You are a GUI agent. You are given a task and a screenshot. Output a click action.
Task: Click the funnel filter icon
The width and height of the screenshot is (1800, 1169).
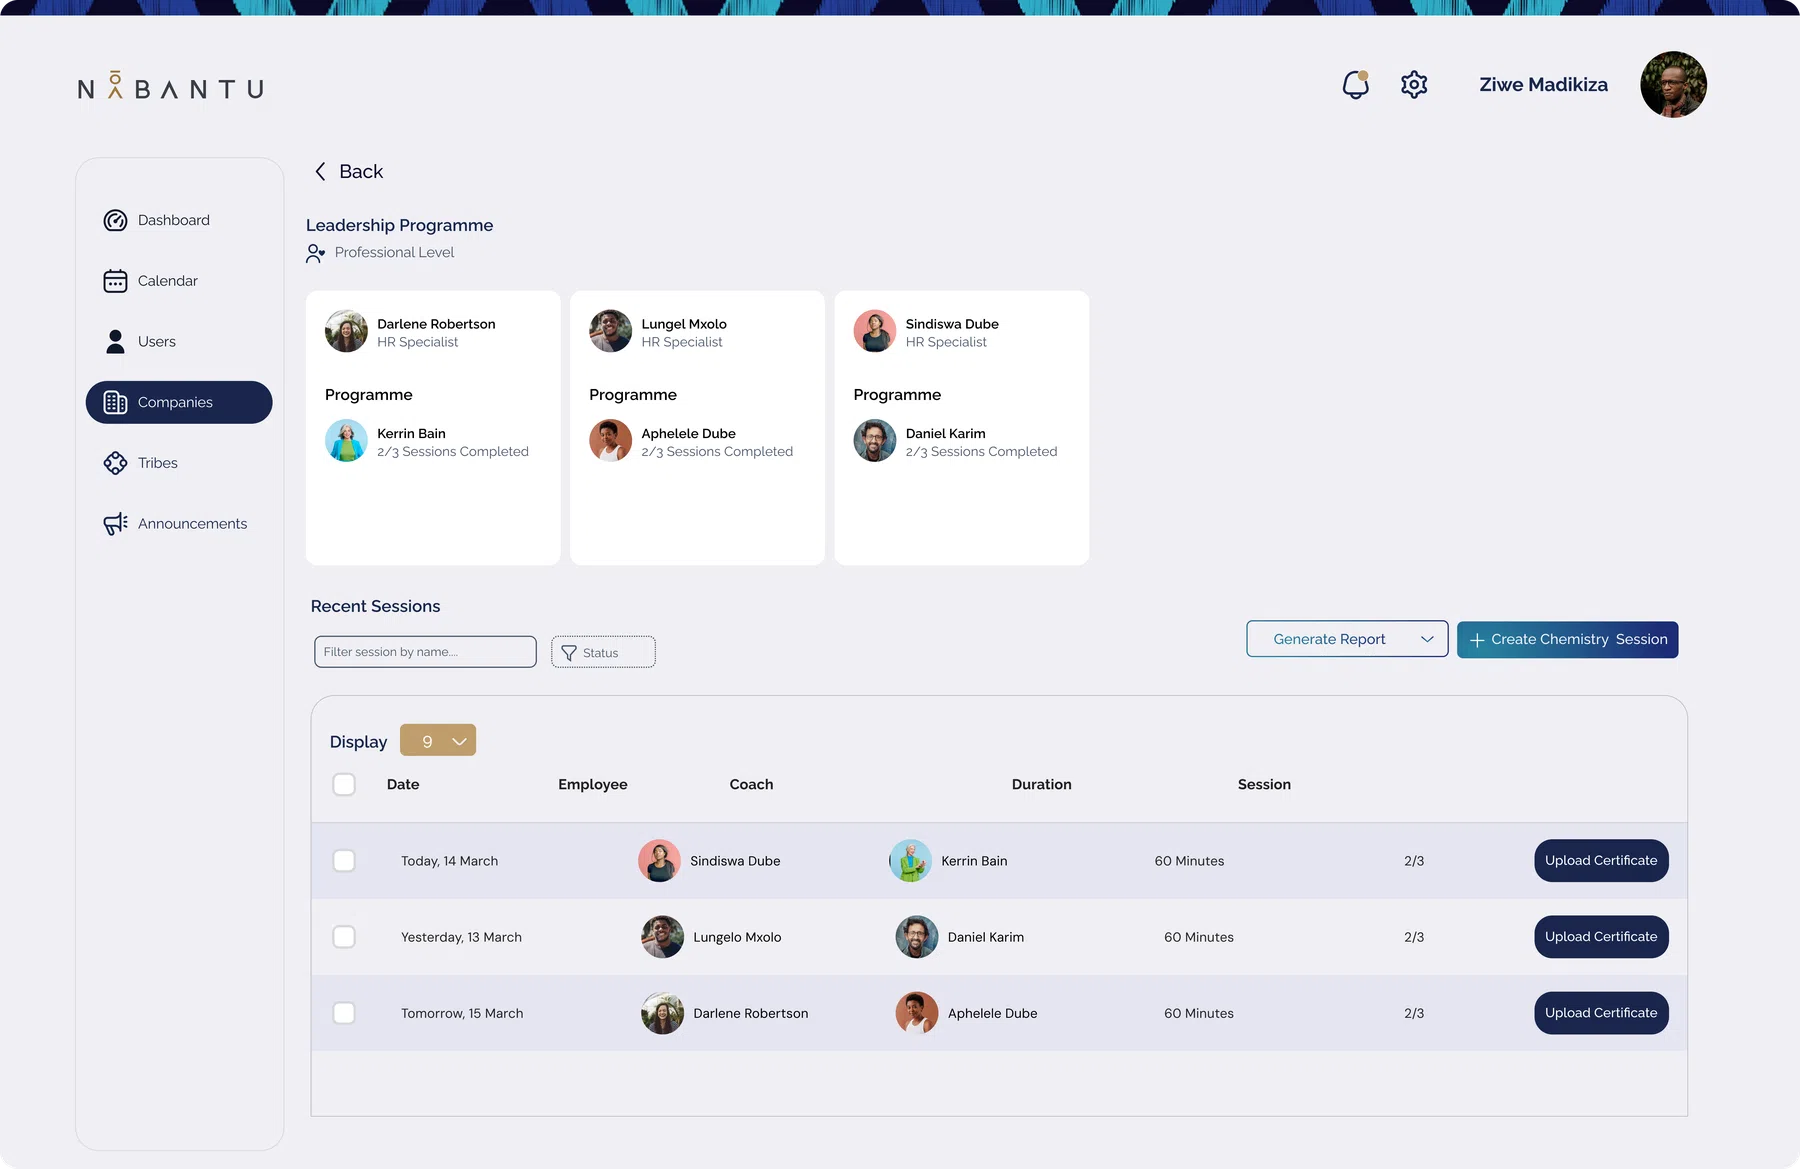569,653
